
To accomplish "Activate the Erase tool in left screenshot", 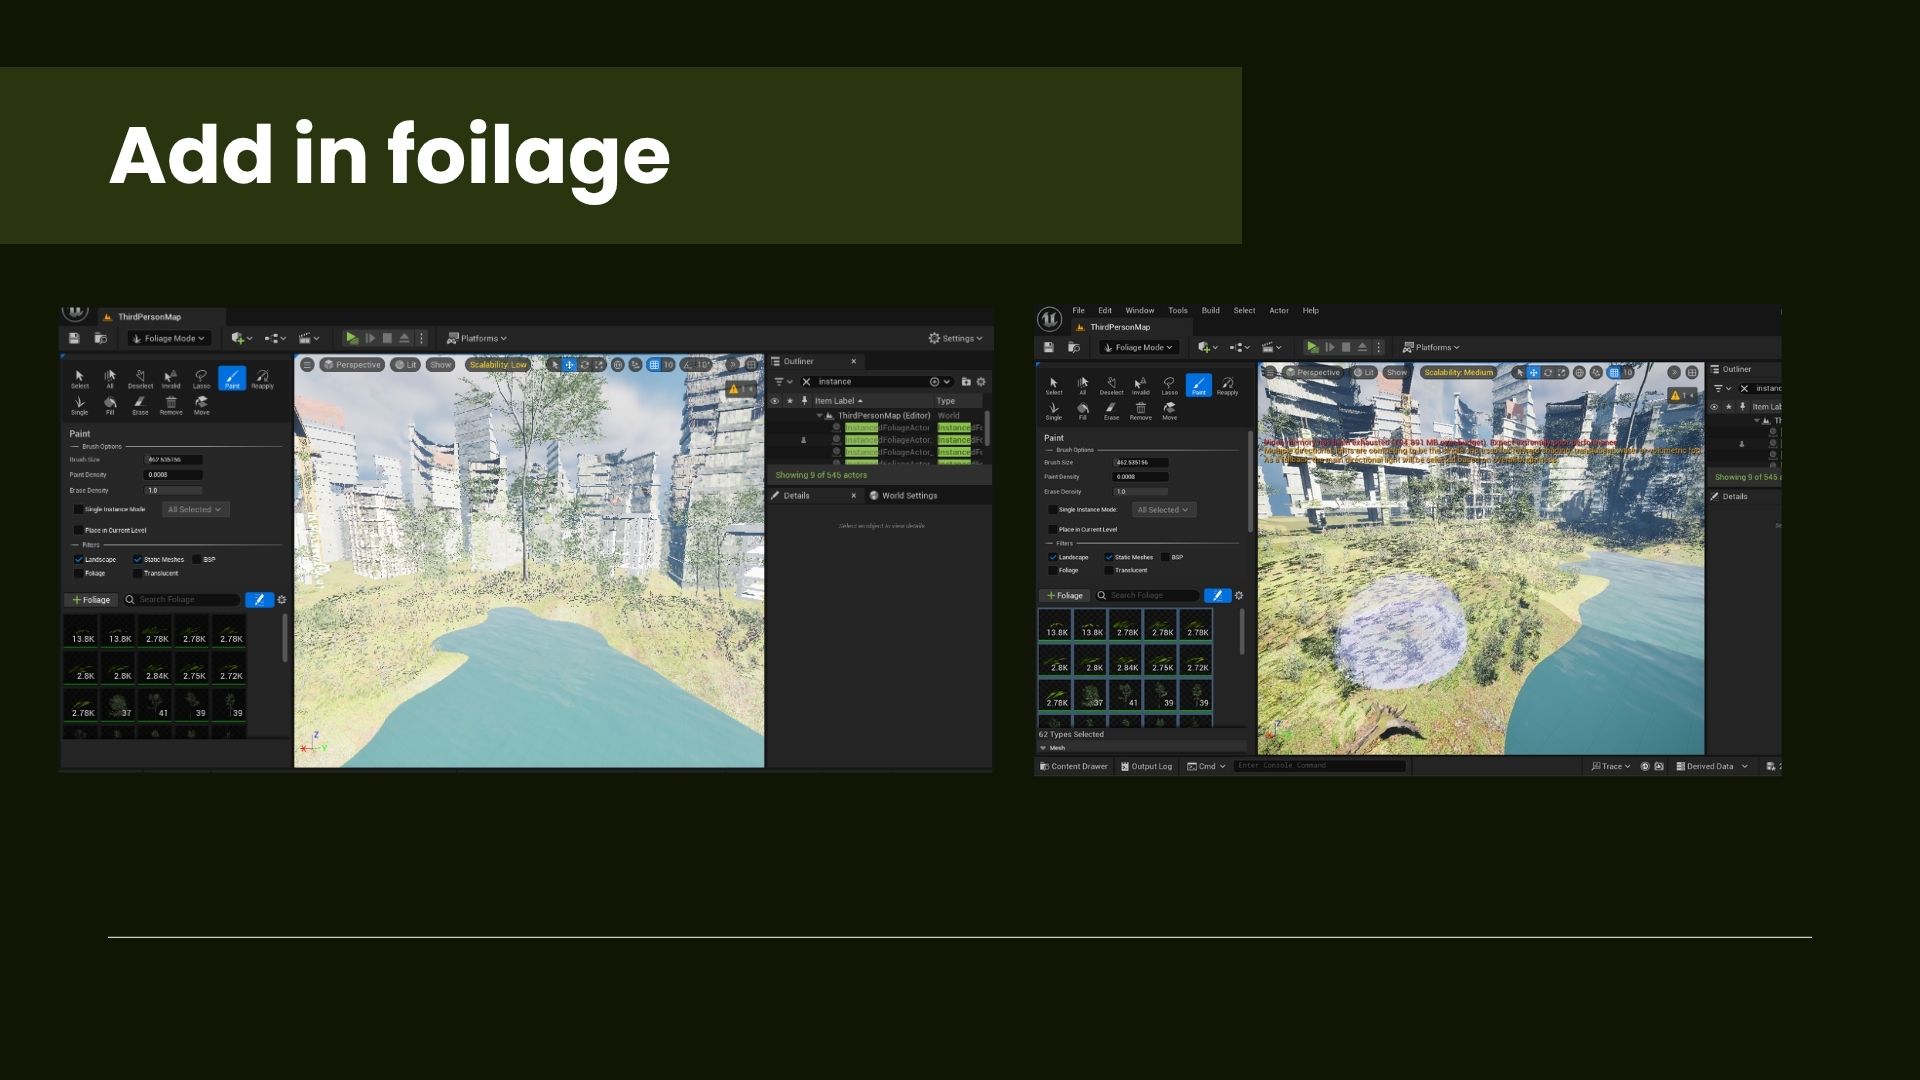I will pyautogui.click(x=140, y=405).
